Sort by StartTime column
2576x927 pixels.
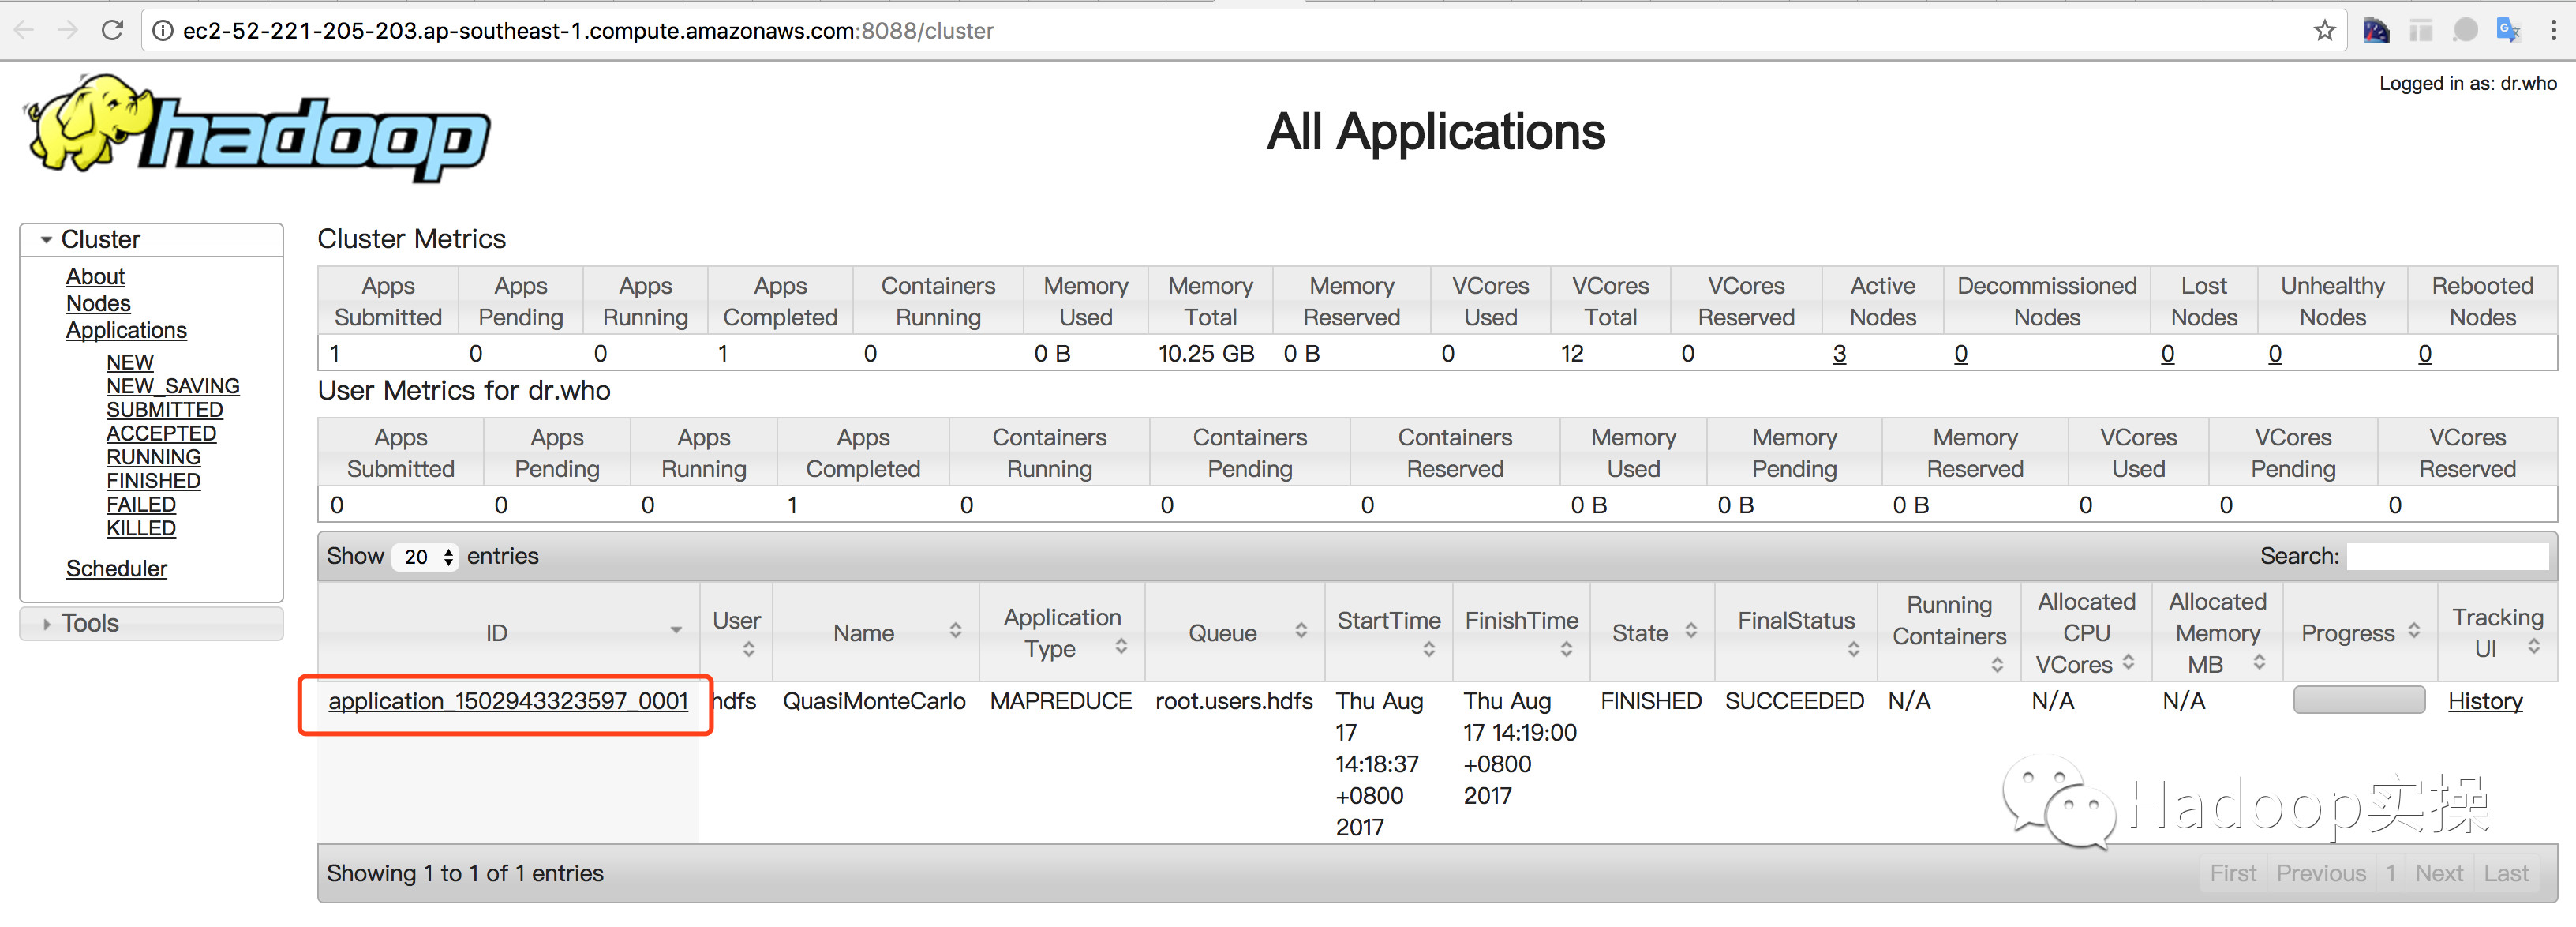(x=1429, y=650)
